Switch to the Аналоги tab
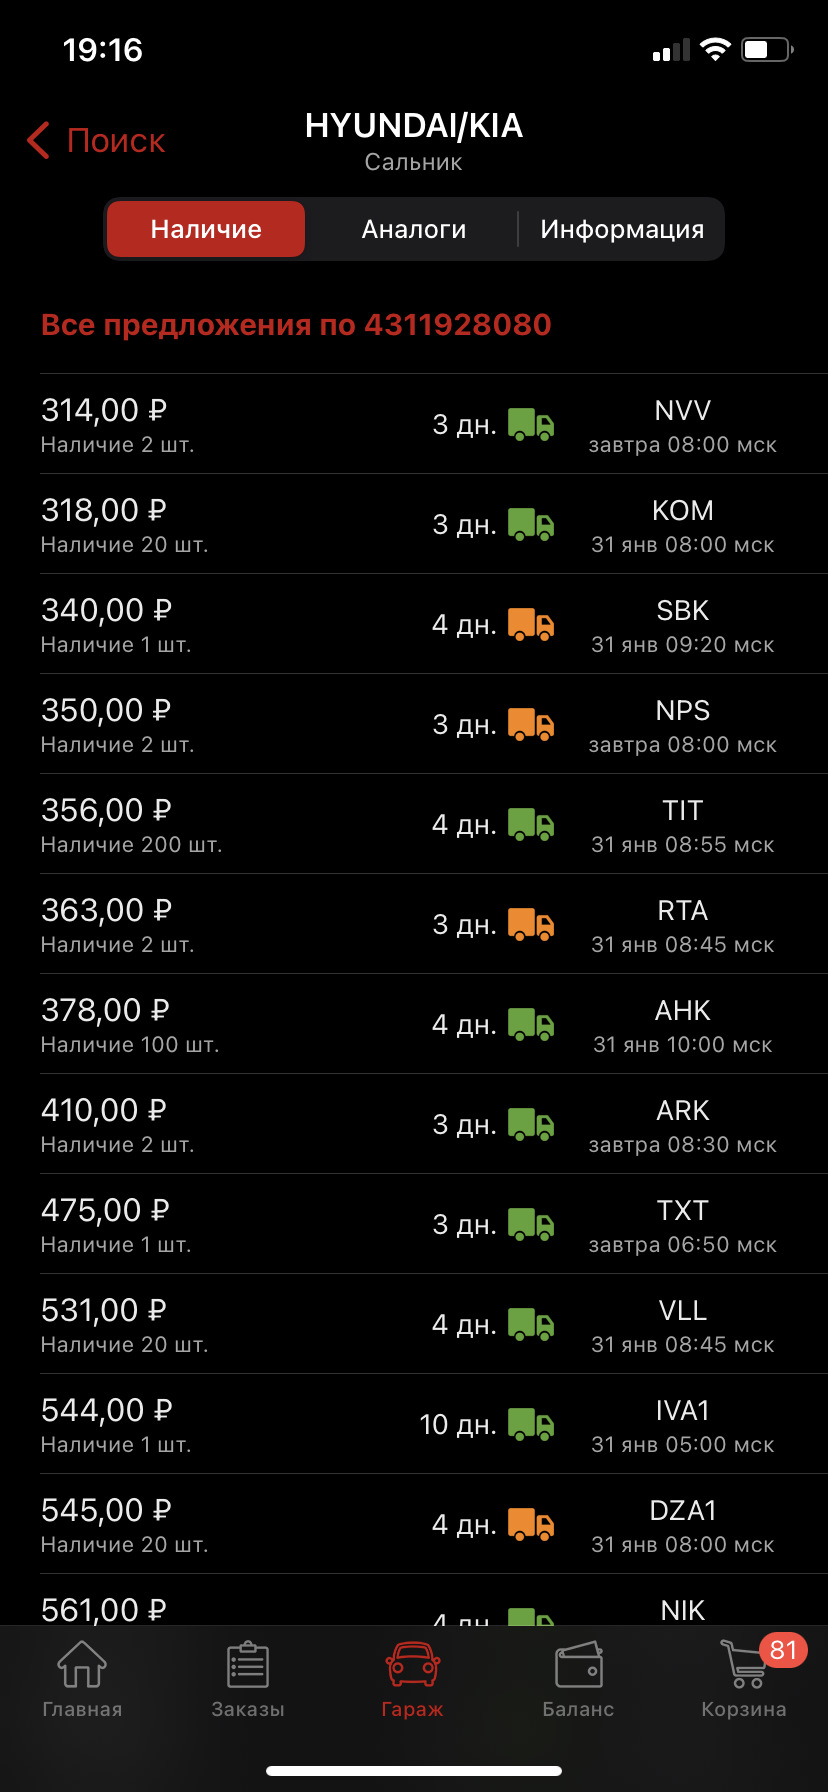The height and width of the screenshot is (1792, 828). tap(413, 229)
